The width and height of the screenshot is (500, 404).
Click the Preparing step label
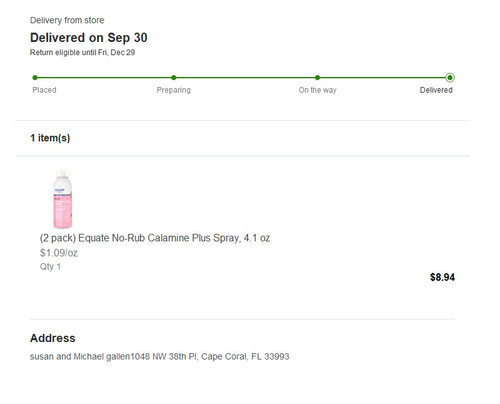click(x=174, y=90)
